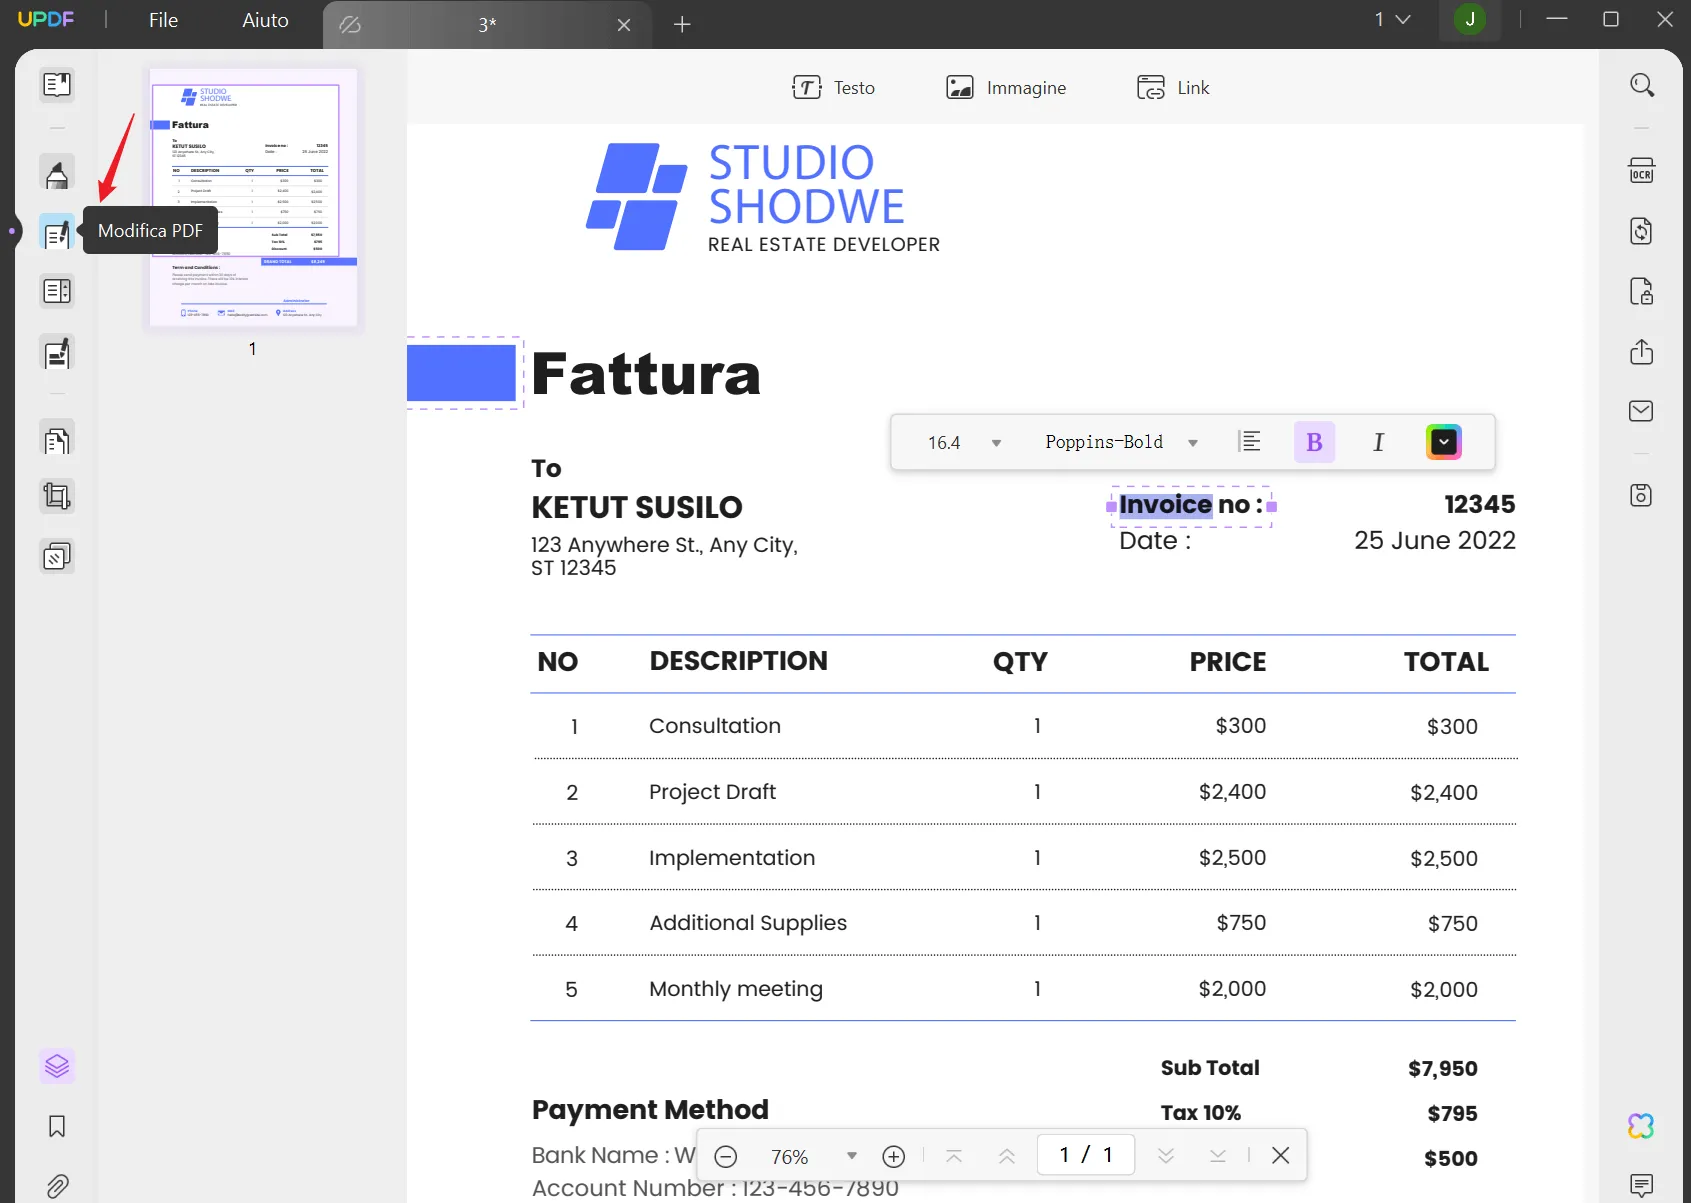Click the Fattura heading text
Image resolution: width=1691 pixels, height=1203 pixels.
[x=646, y=374]
